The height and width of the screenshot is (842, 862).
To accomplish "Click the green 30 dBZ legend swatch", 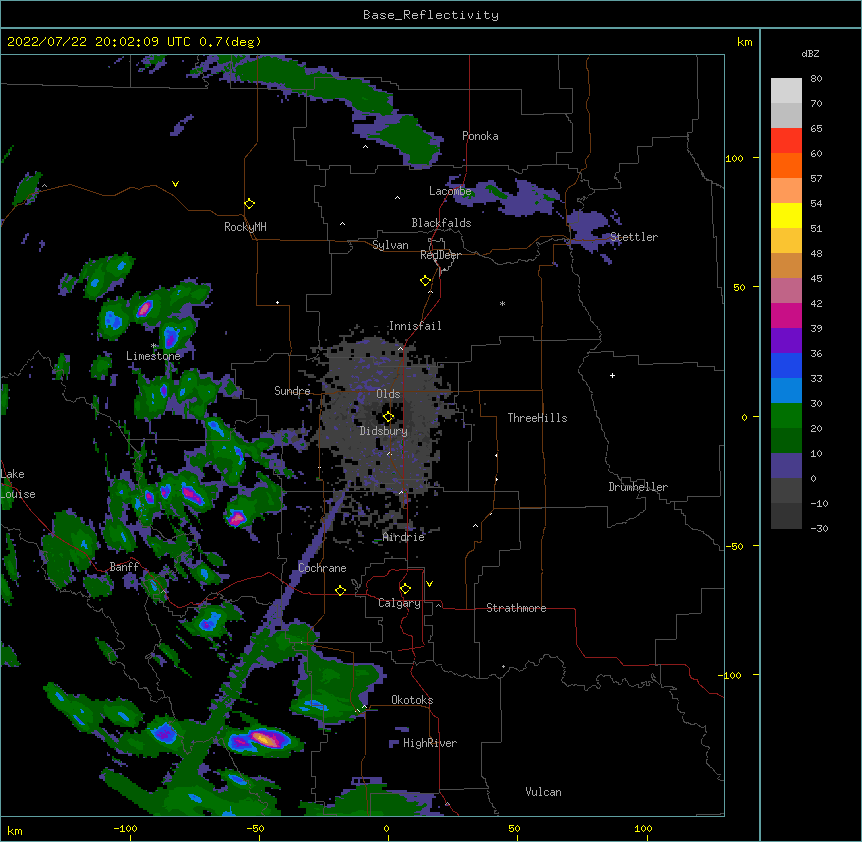I will [786, 416].
